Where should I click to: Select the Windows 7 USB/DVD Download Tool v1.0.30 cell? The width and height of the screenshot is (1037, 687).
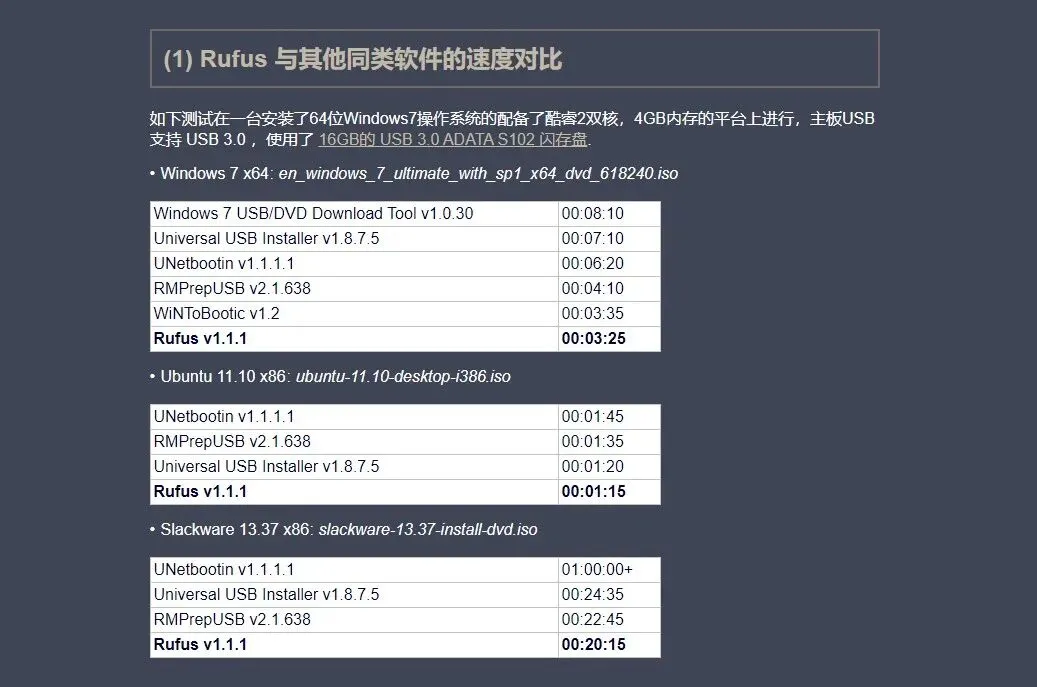click(x=354, y=214)
